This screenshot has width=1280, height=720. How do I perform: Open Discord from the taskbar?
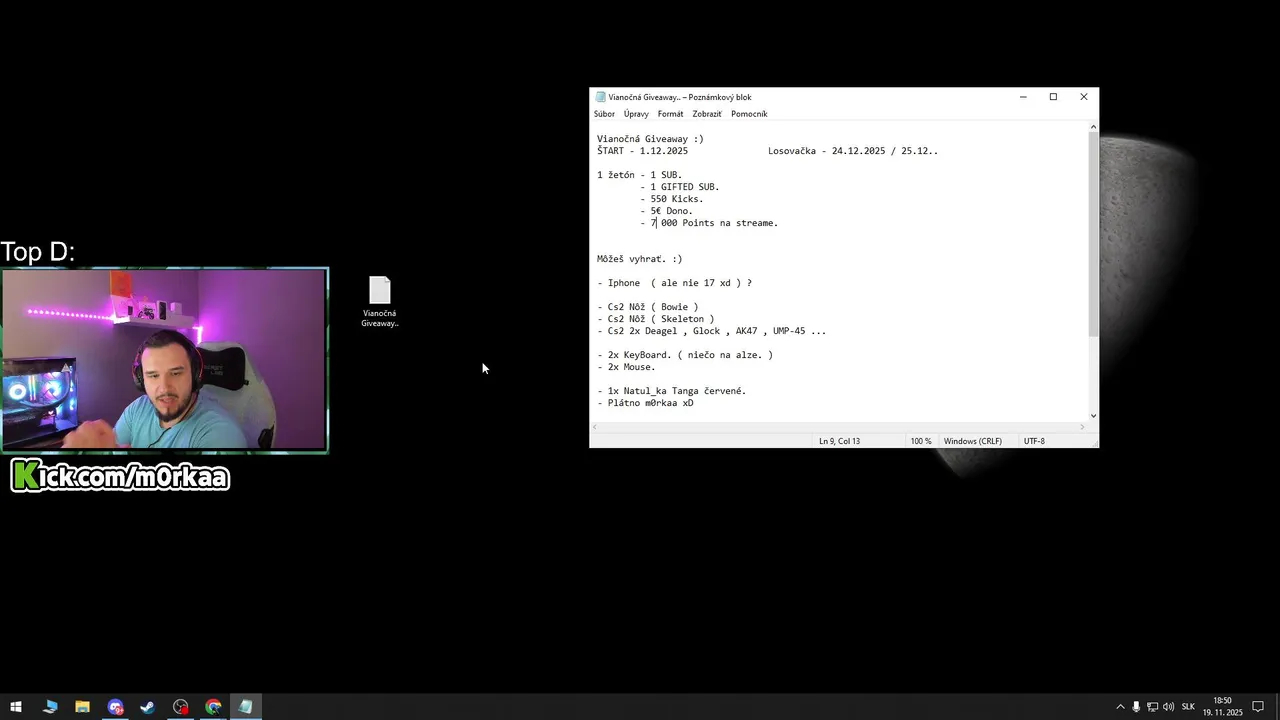[x=115, y=707]
